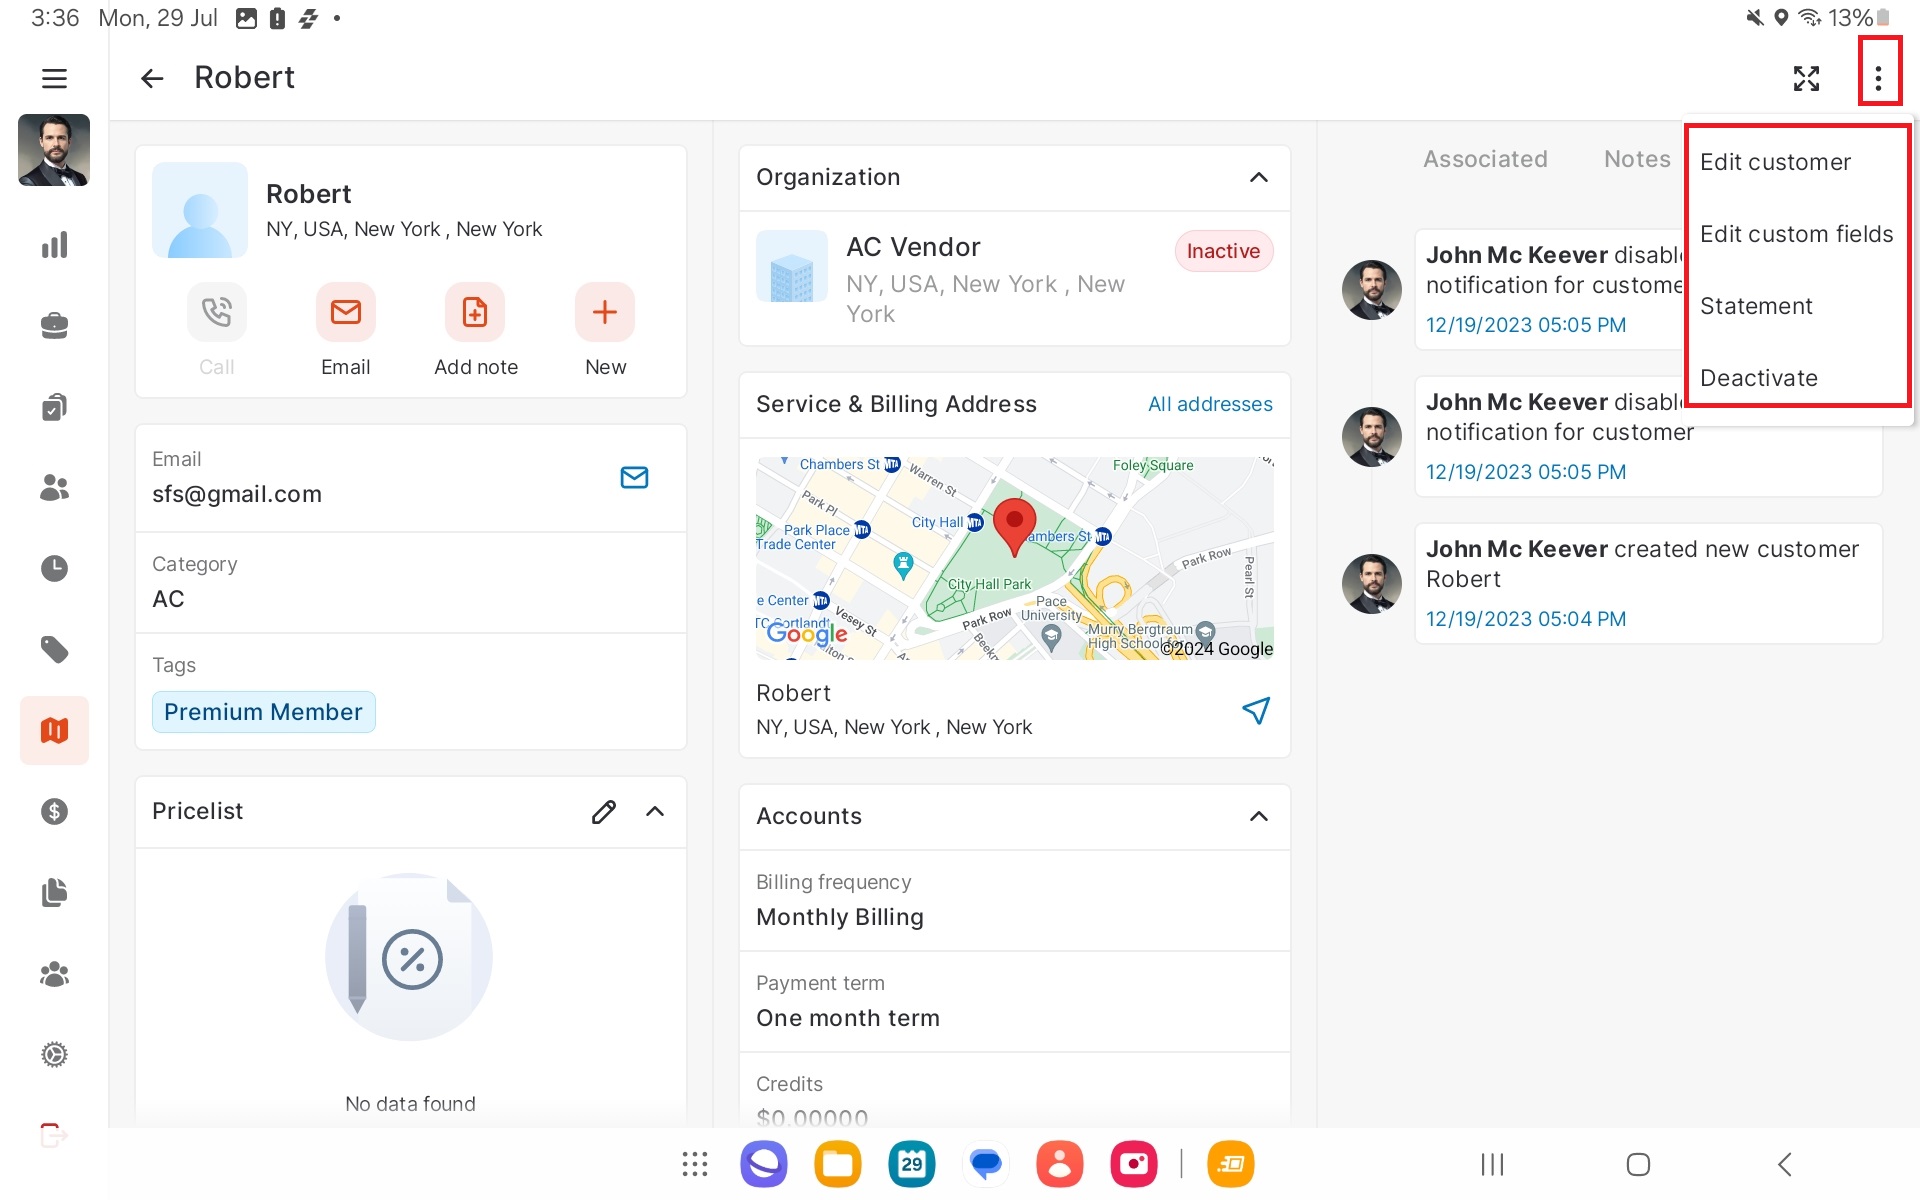Open the hamburger navigation menu
1920x1200 pixels.
point(54,78)
